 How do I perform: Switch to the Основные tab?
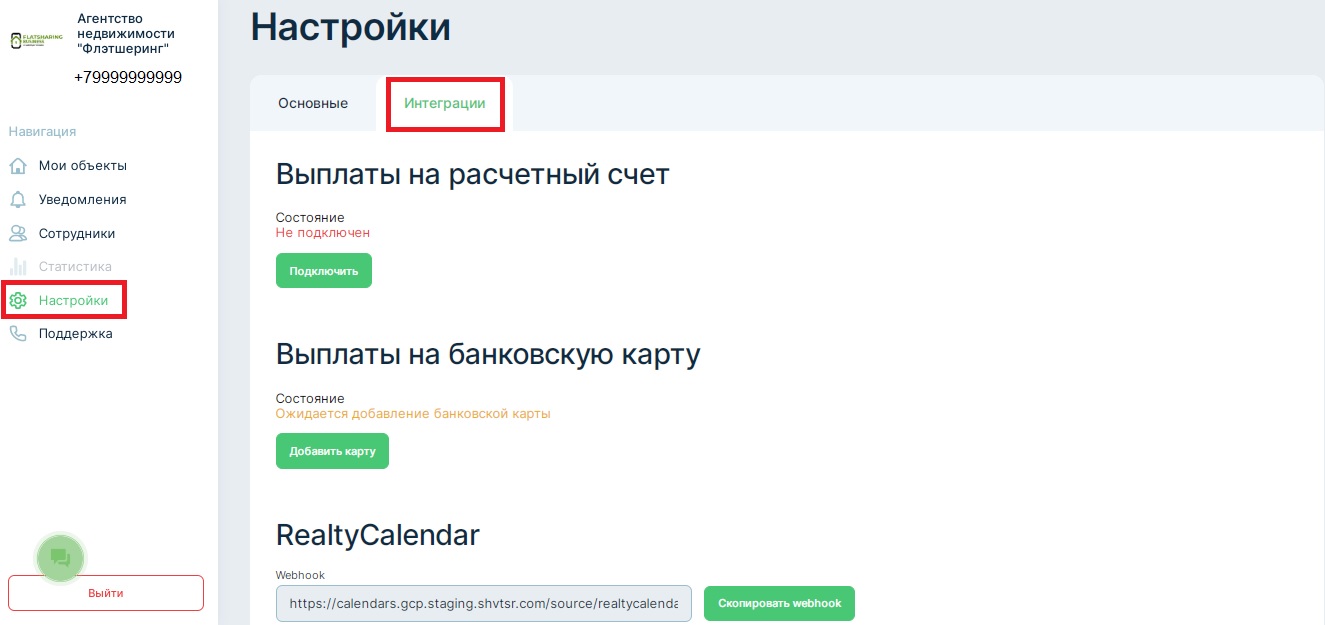point(313,103)
